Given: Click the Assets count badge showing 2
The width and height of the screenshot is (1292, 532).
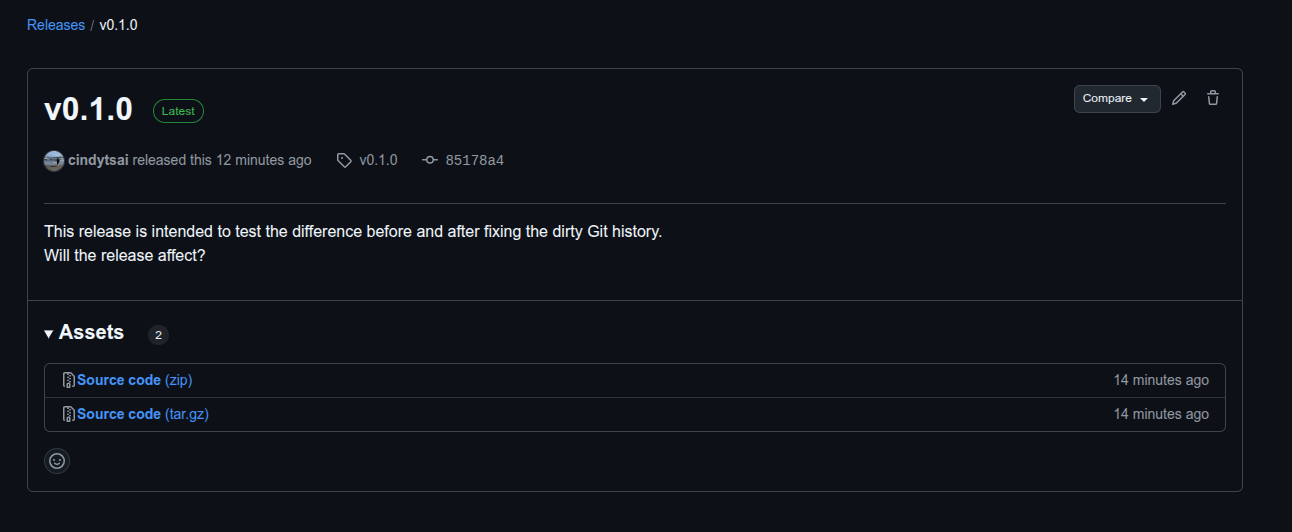Looking at the screenshot, I should (158, 335).
